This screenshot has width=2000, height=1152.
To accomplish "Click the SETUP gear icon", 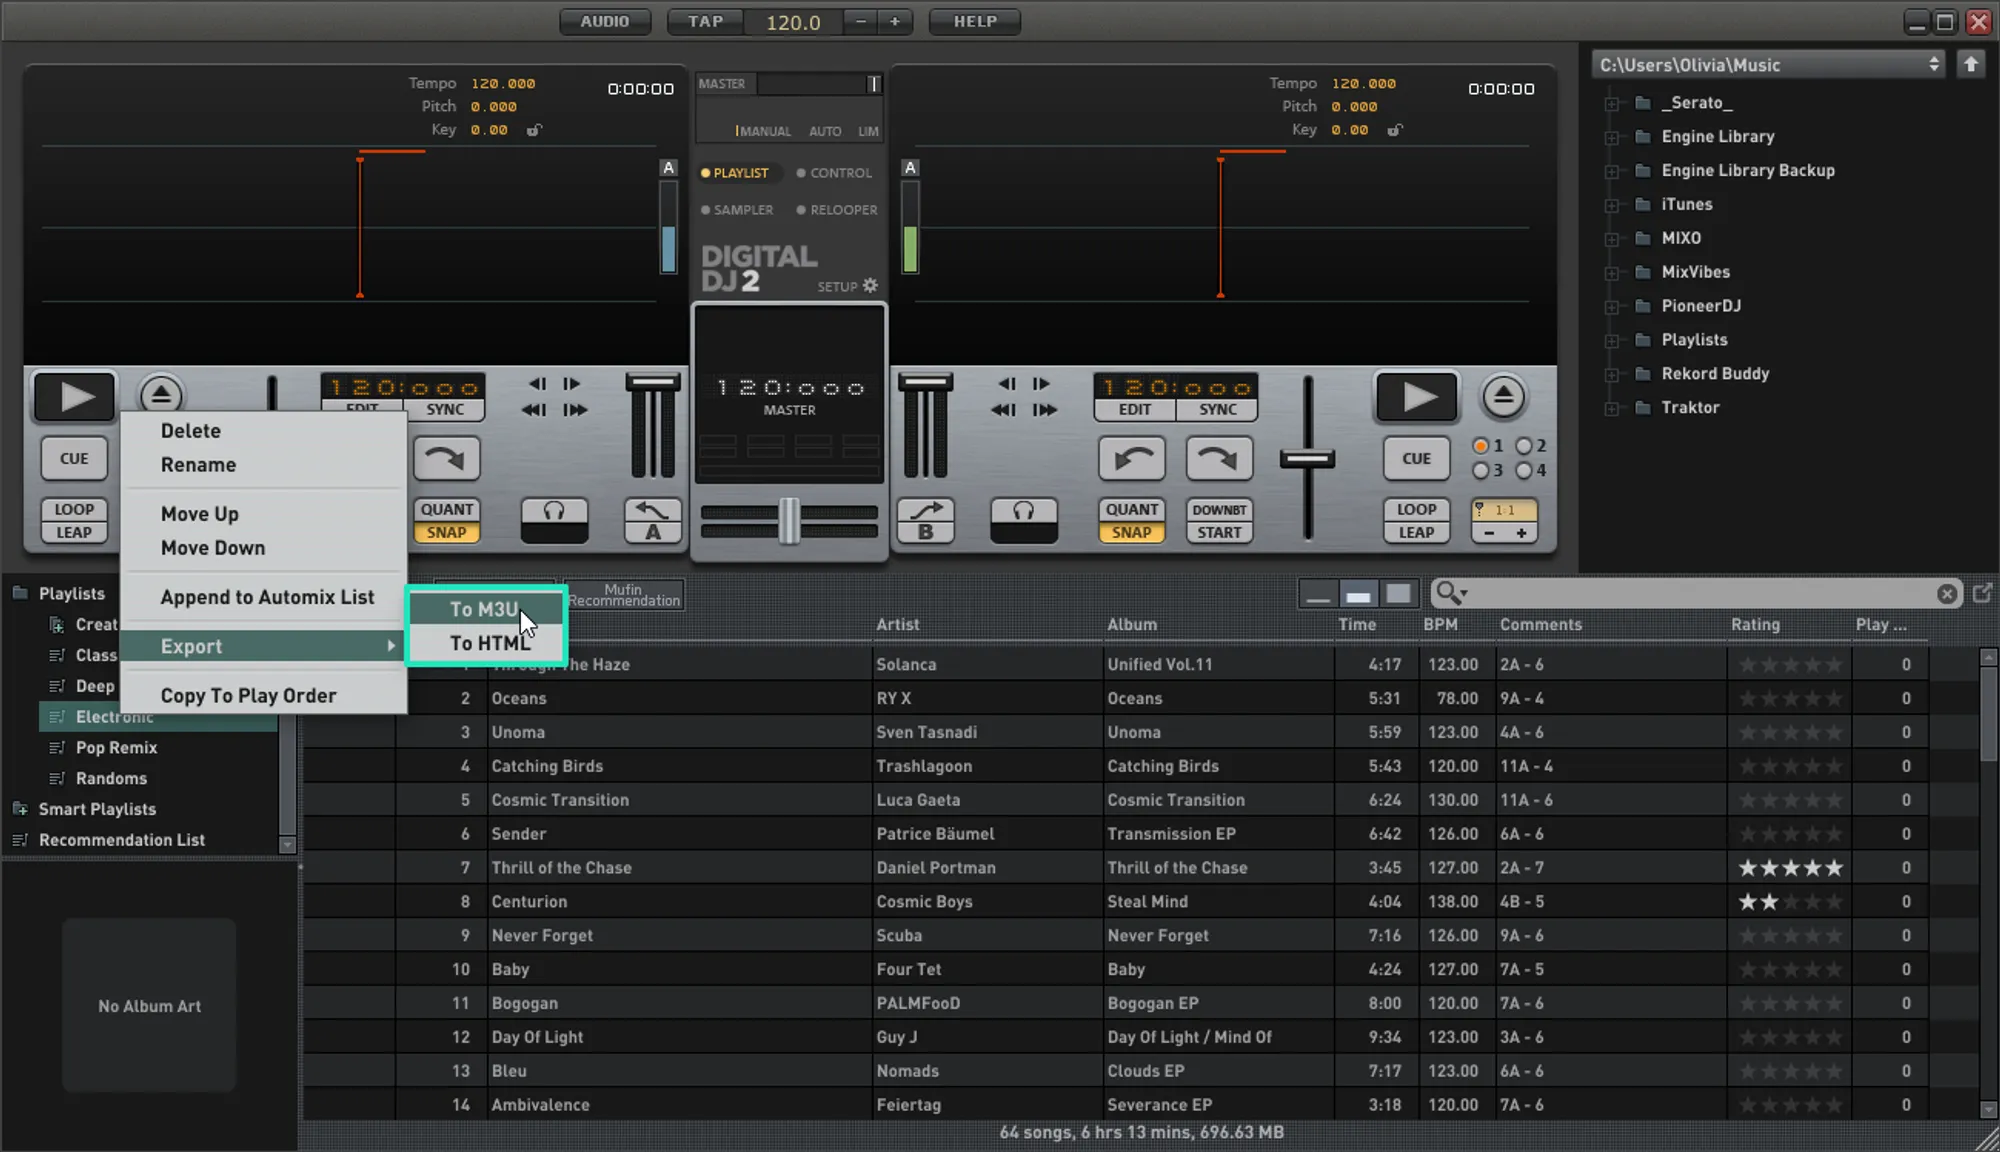I will coord(870,286).
